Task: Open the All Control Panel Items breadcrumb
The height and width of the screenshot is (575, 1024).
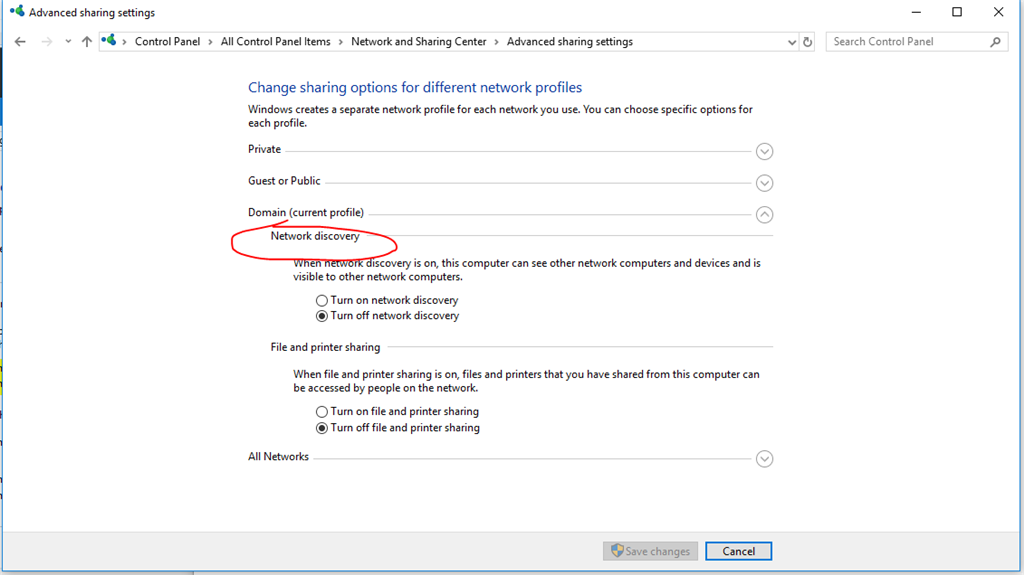Action: click(276, 42)
